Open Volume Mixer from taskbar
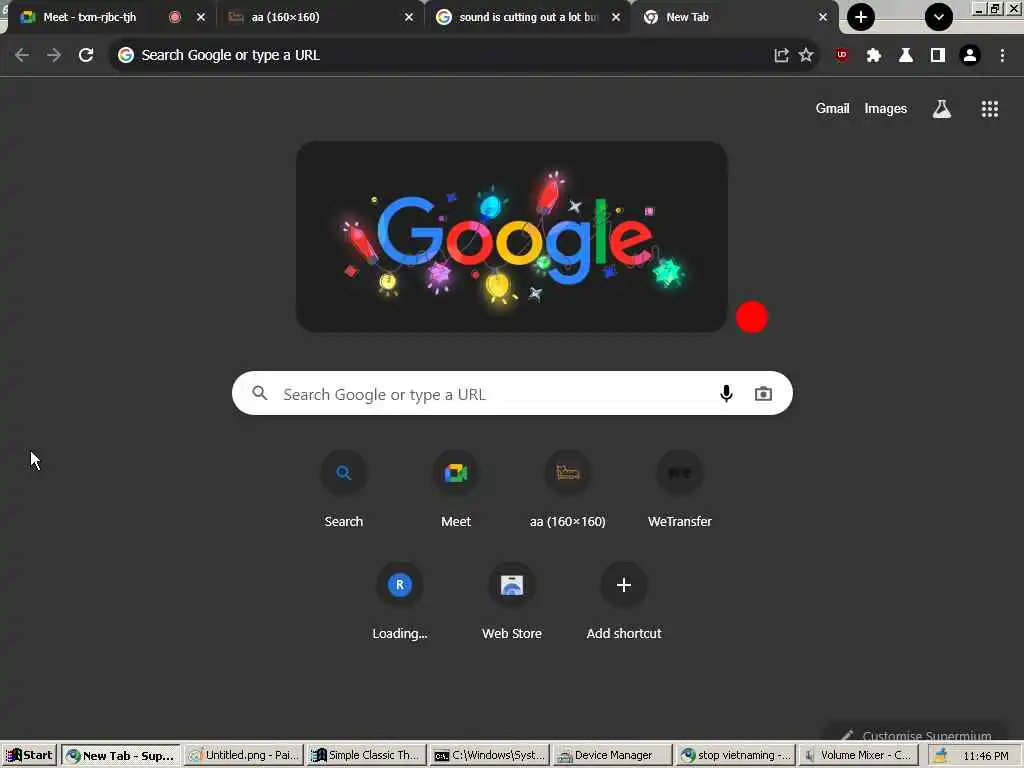1024x768 pixels. (857, 756)
